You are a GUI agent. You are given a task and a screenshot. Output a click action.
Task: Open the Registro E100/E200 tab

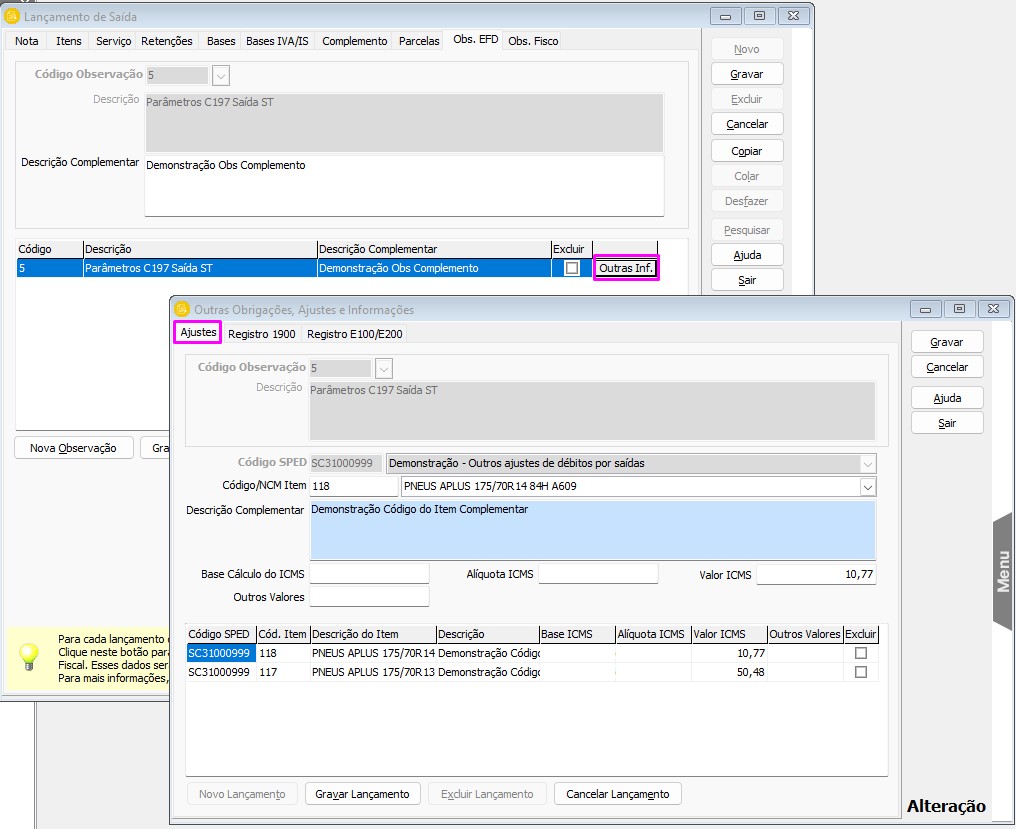pos(354,334)
